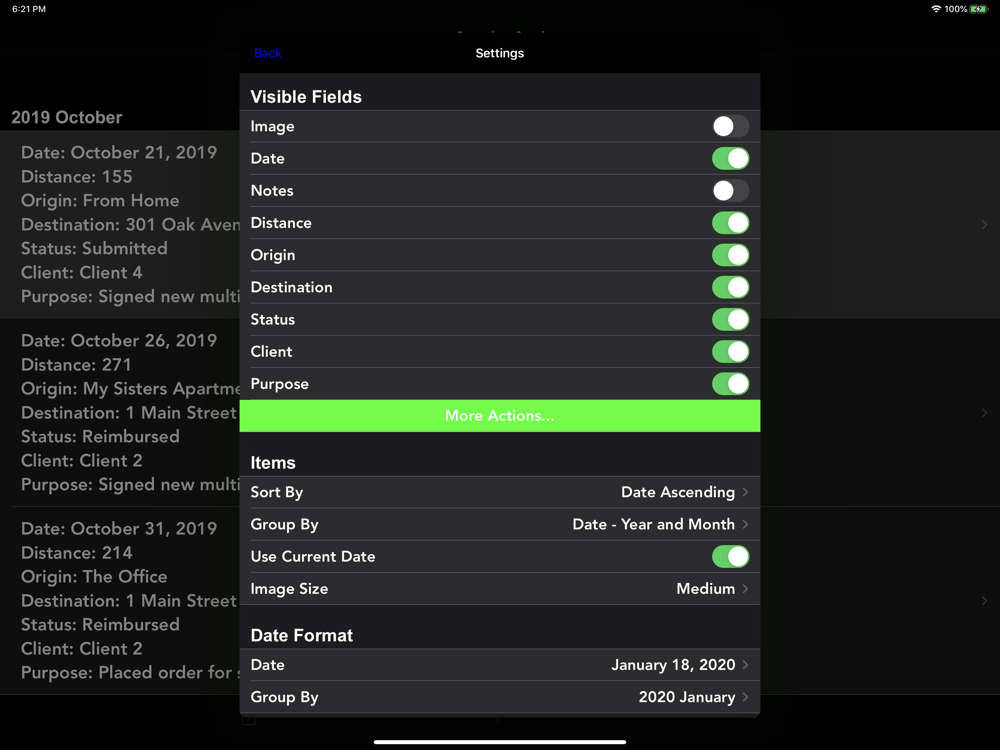Turn off the Status field toggle
The image size is (1000, 750).
coord(730,320)
